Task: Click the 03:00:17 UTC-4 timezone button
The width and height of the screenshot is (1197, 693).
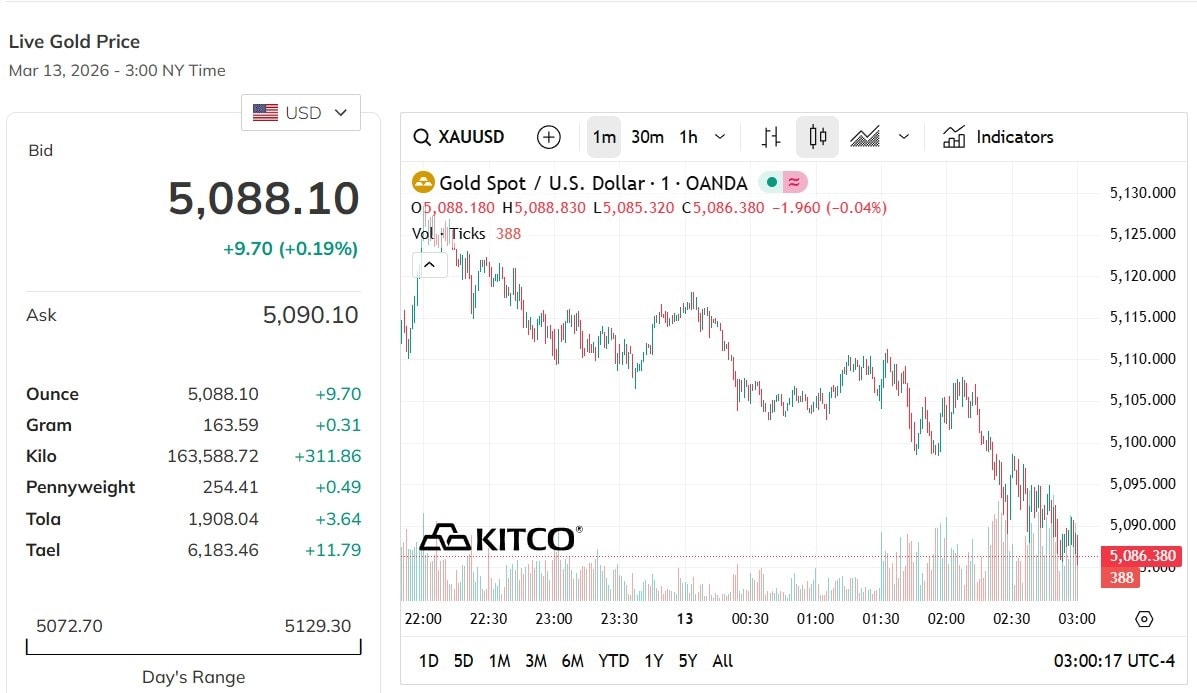Action: 1113,661
